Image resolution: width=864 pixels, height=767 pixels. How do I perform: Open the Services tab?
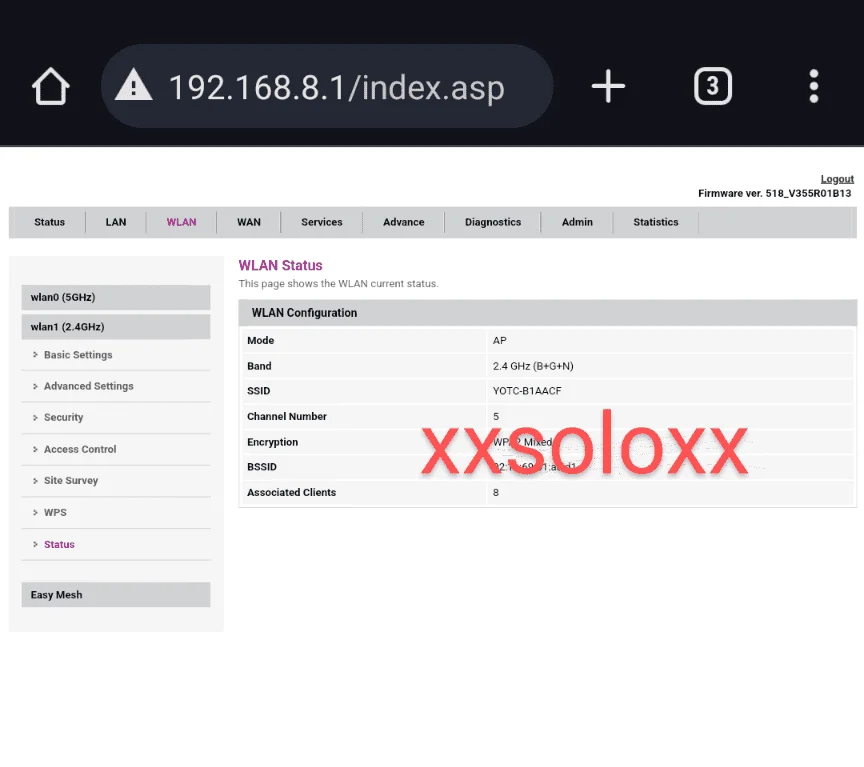click(x=322, y=222)
